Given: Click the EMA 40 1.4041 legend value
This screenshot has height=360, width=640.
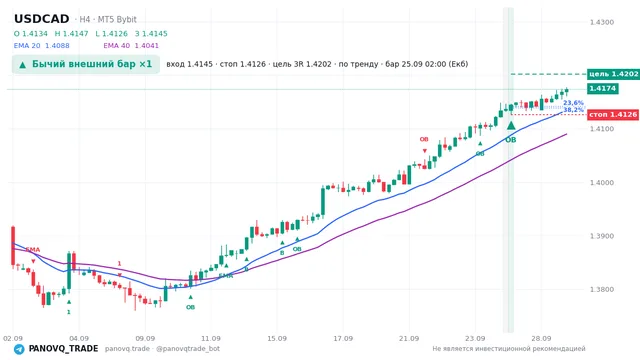Looking at the screenshot, I should (x=131, y=46).
